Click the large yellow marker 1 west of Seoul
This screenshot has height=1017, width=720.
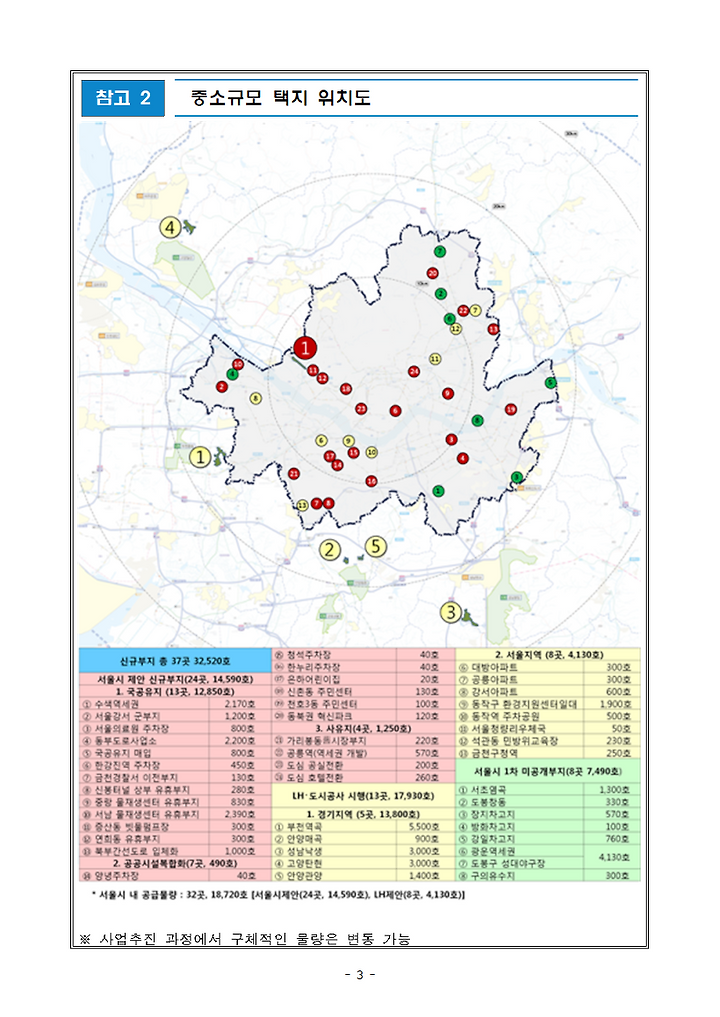click(200, 457)
